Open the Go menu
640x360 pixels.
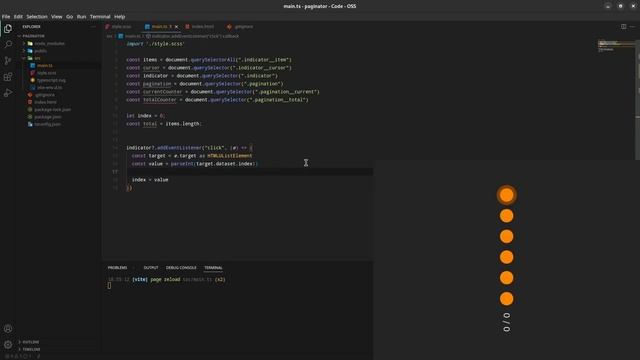click(x=70, y=17)
